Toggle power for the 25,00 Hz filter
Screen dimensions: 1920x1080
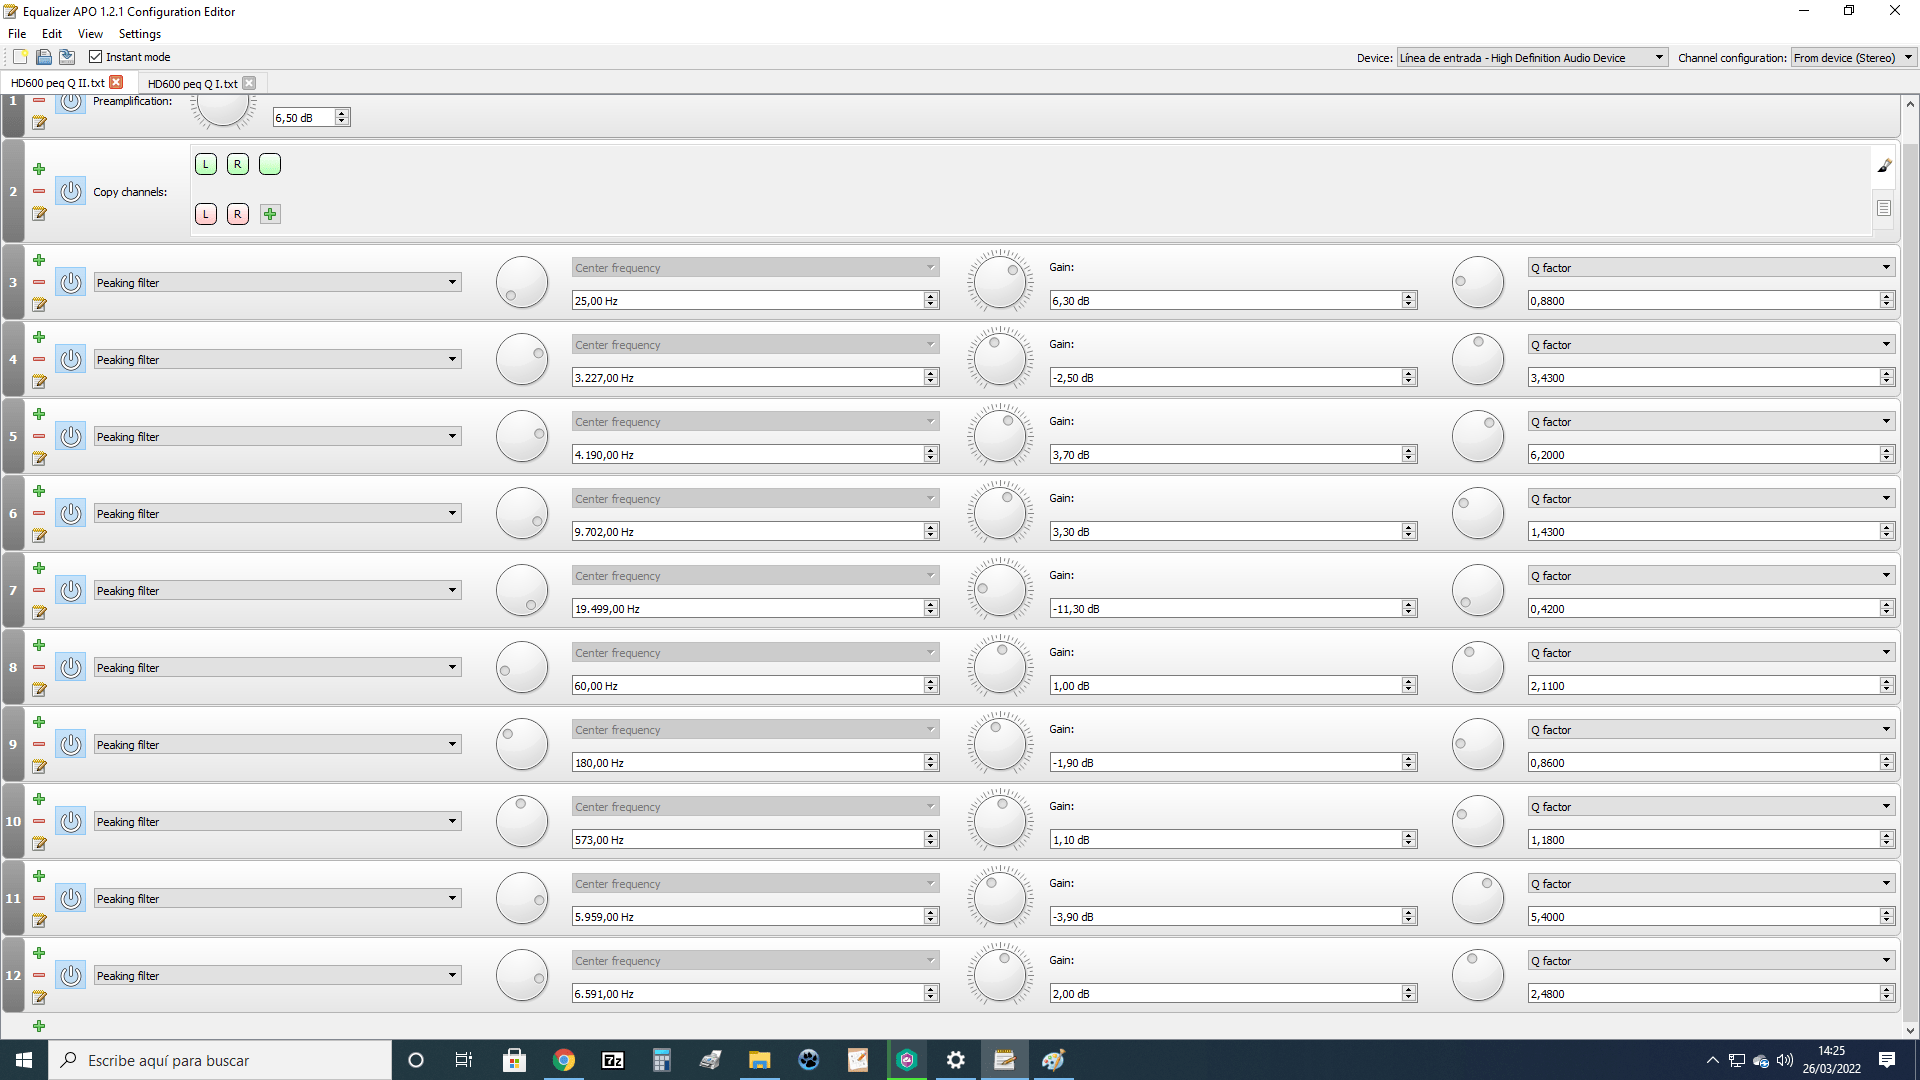[70, 283]
